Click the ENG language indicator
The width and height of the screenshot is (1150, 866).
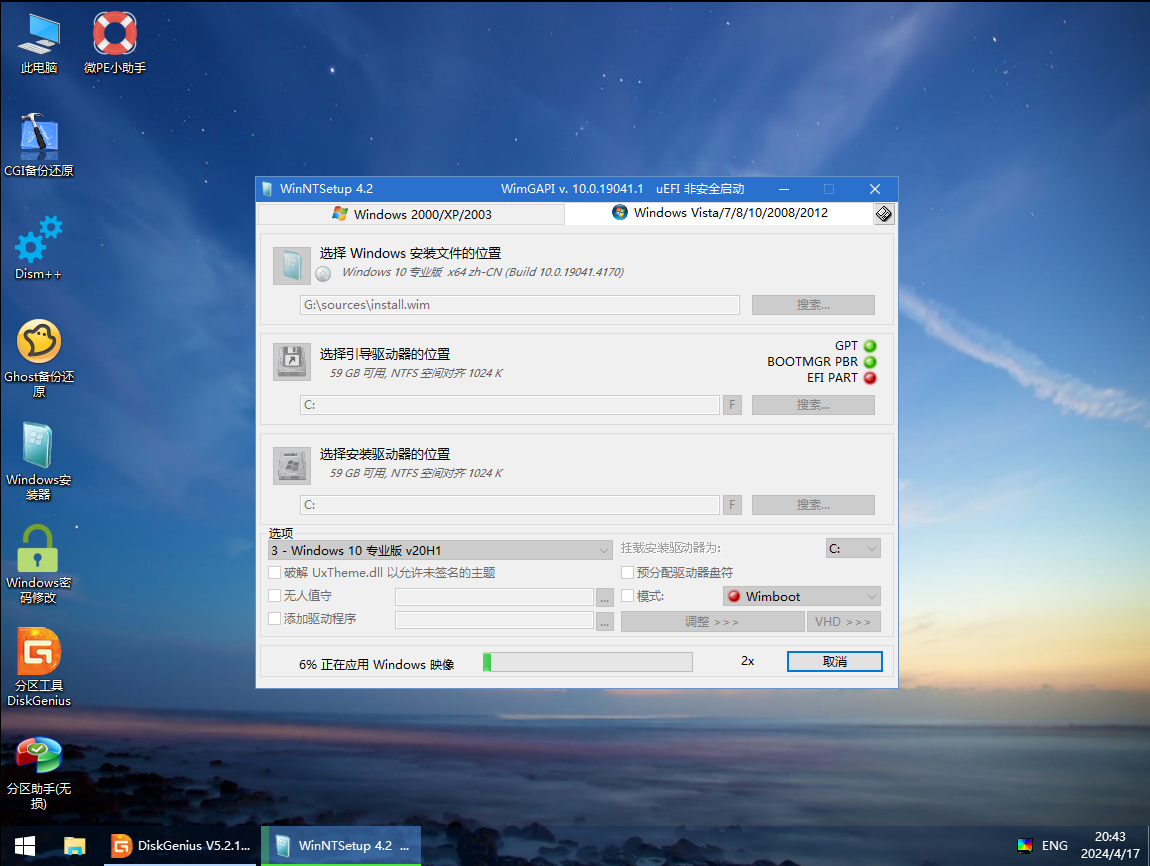point(1055,845)
